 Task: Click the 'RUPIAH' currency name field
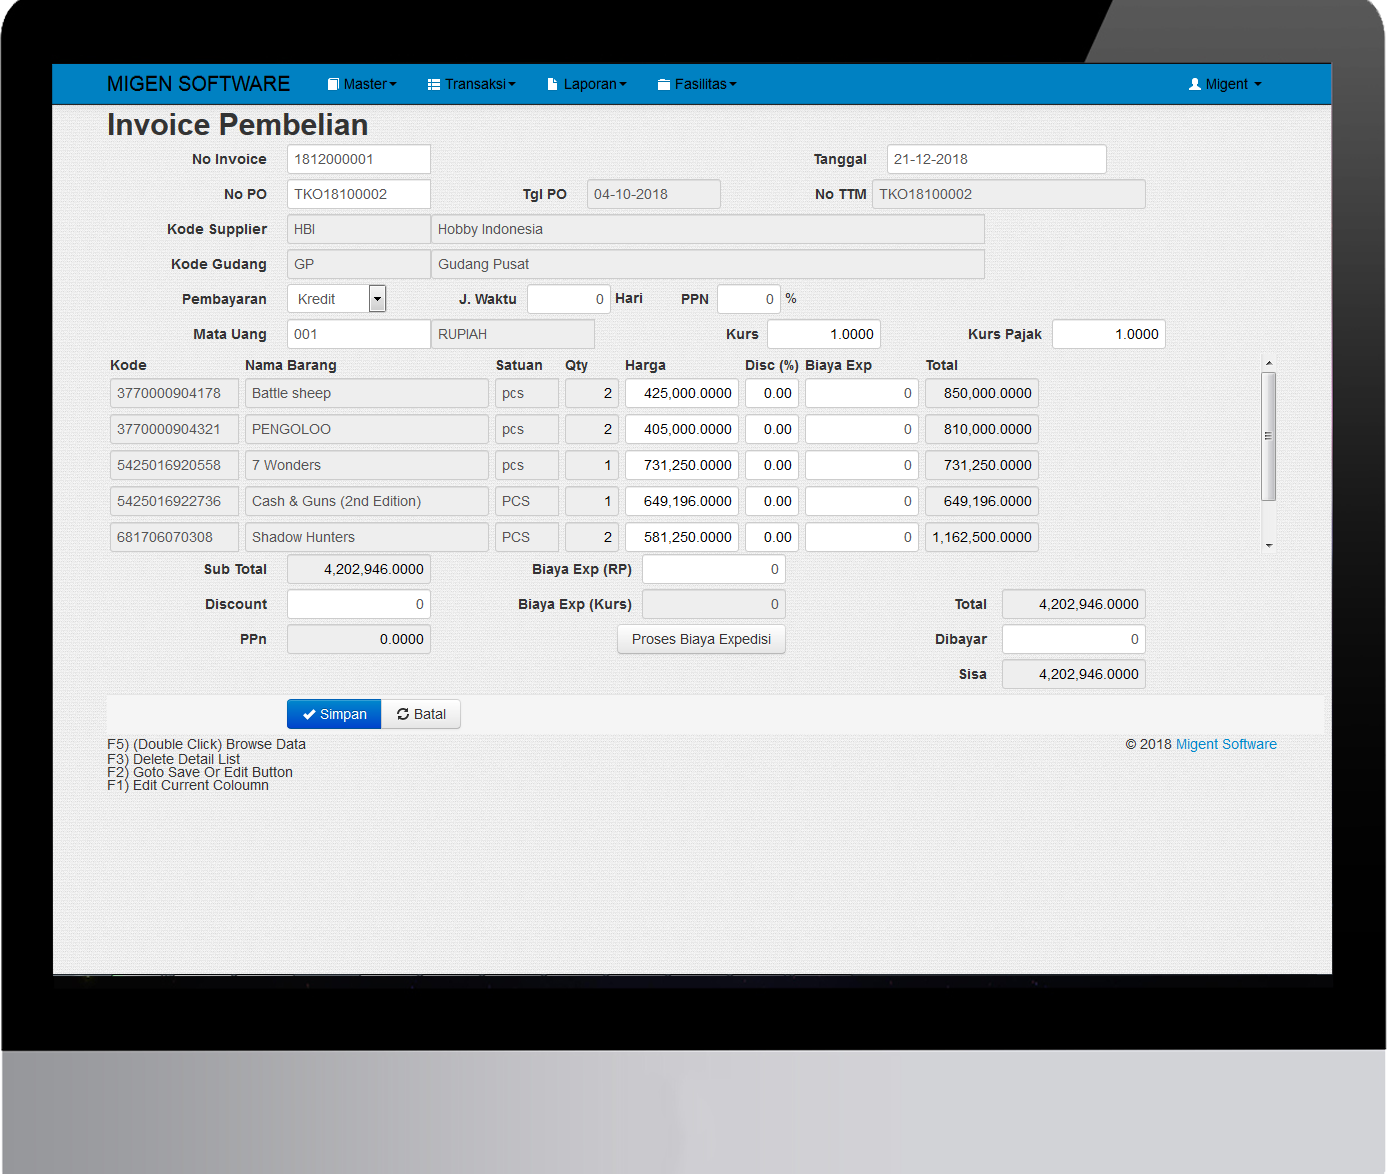(513, 334)
